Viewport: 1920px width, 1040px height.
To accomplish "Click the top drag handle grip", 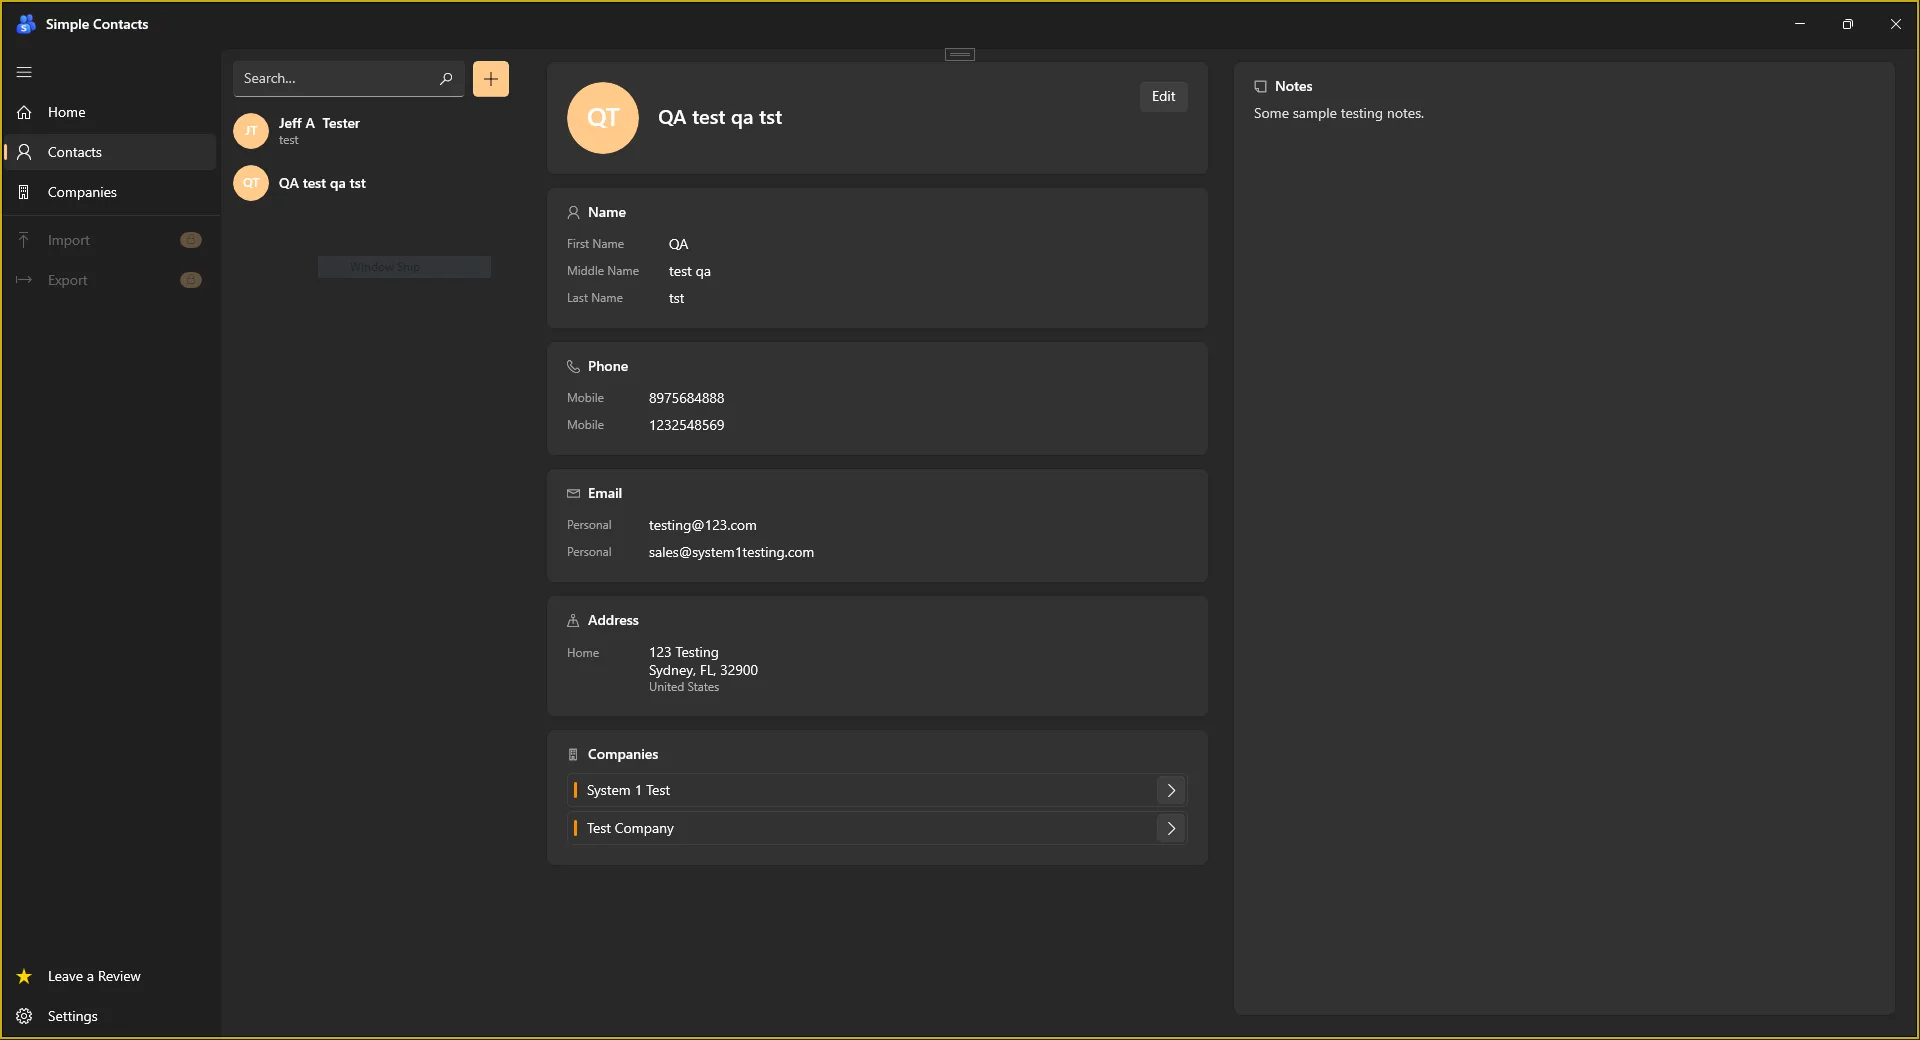I will click(x=960, y=54).
